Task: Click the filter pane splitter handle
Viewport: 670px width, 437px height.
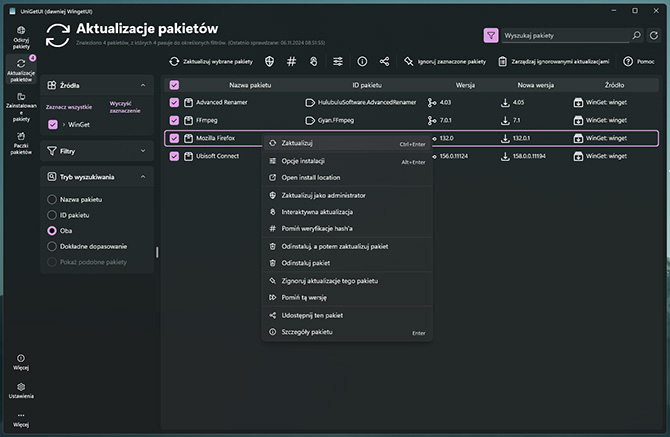Action: (157, 252)
